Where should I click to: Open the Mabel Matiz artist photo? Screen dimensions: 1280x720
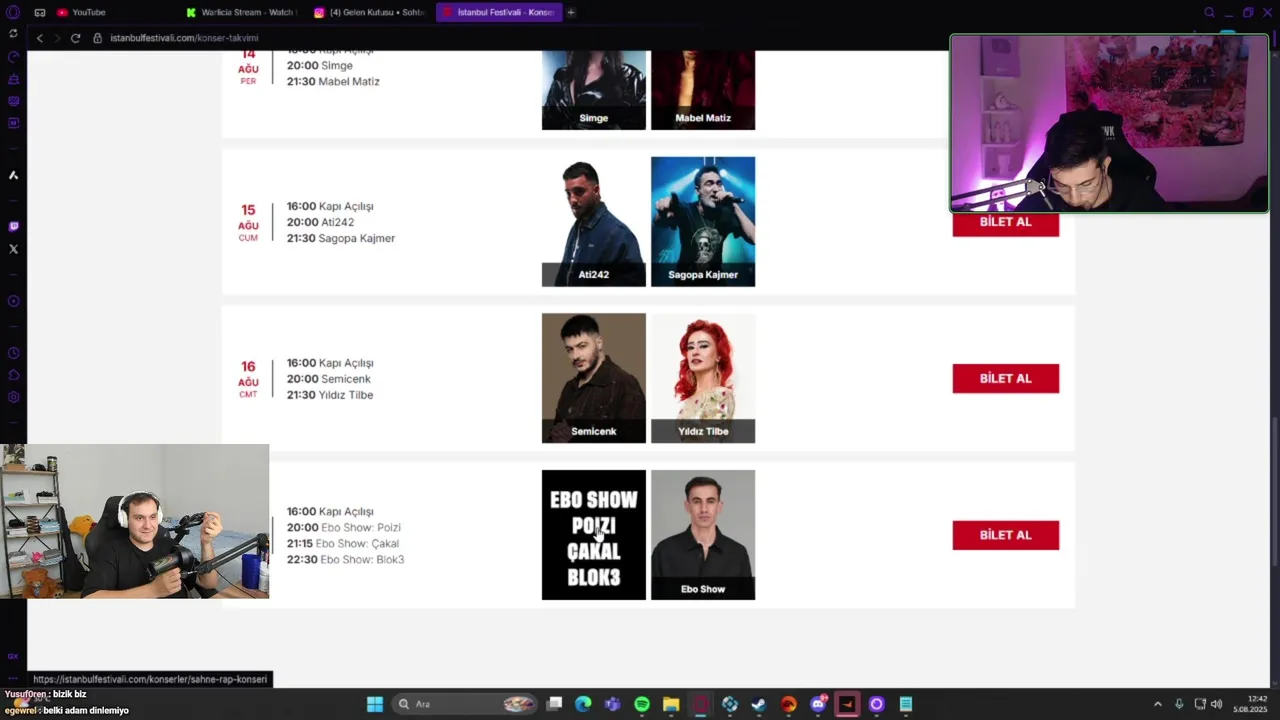coord(703,90)
